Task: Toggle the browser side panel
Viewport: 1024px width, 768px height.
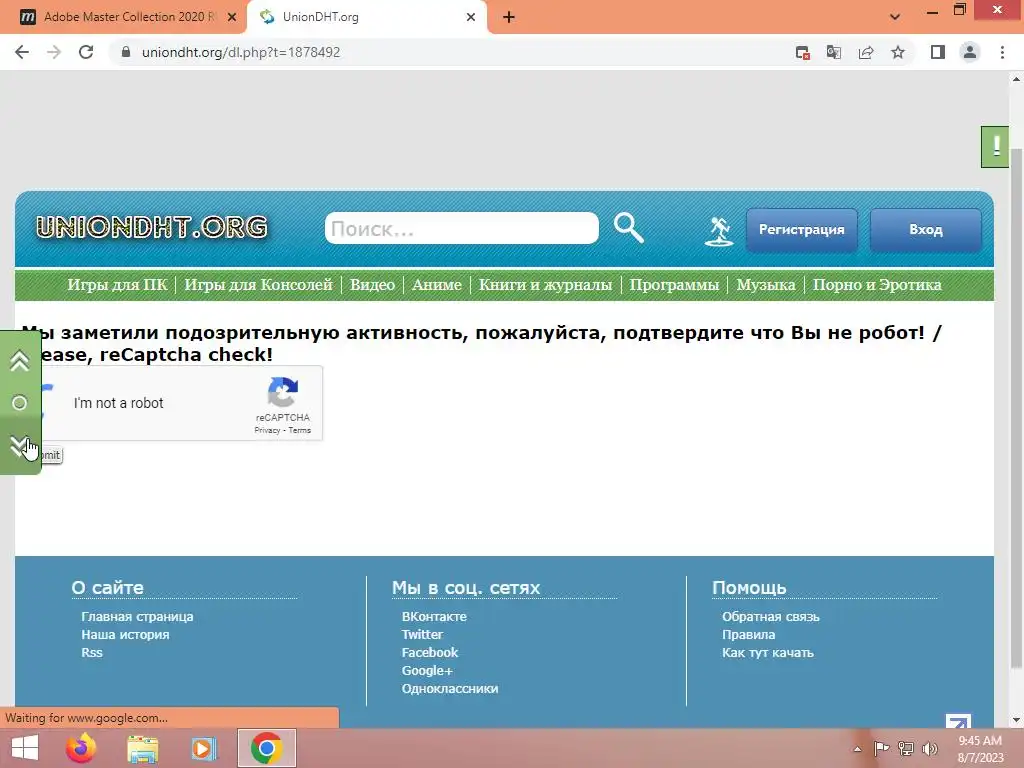Action: [938, 52]
